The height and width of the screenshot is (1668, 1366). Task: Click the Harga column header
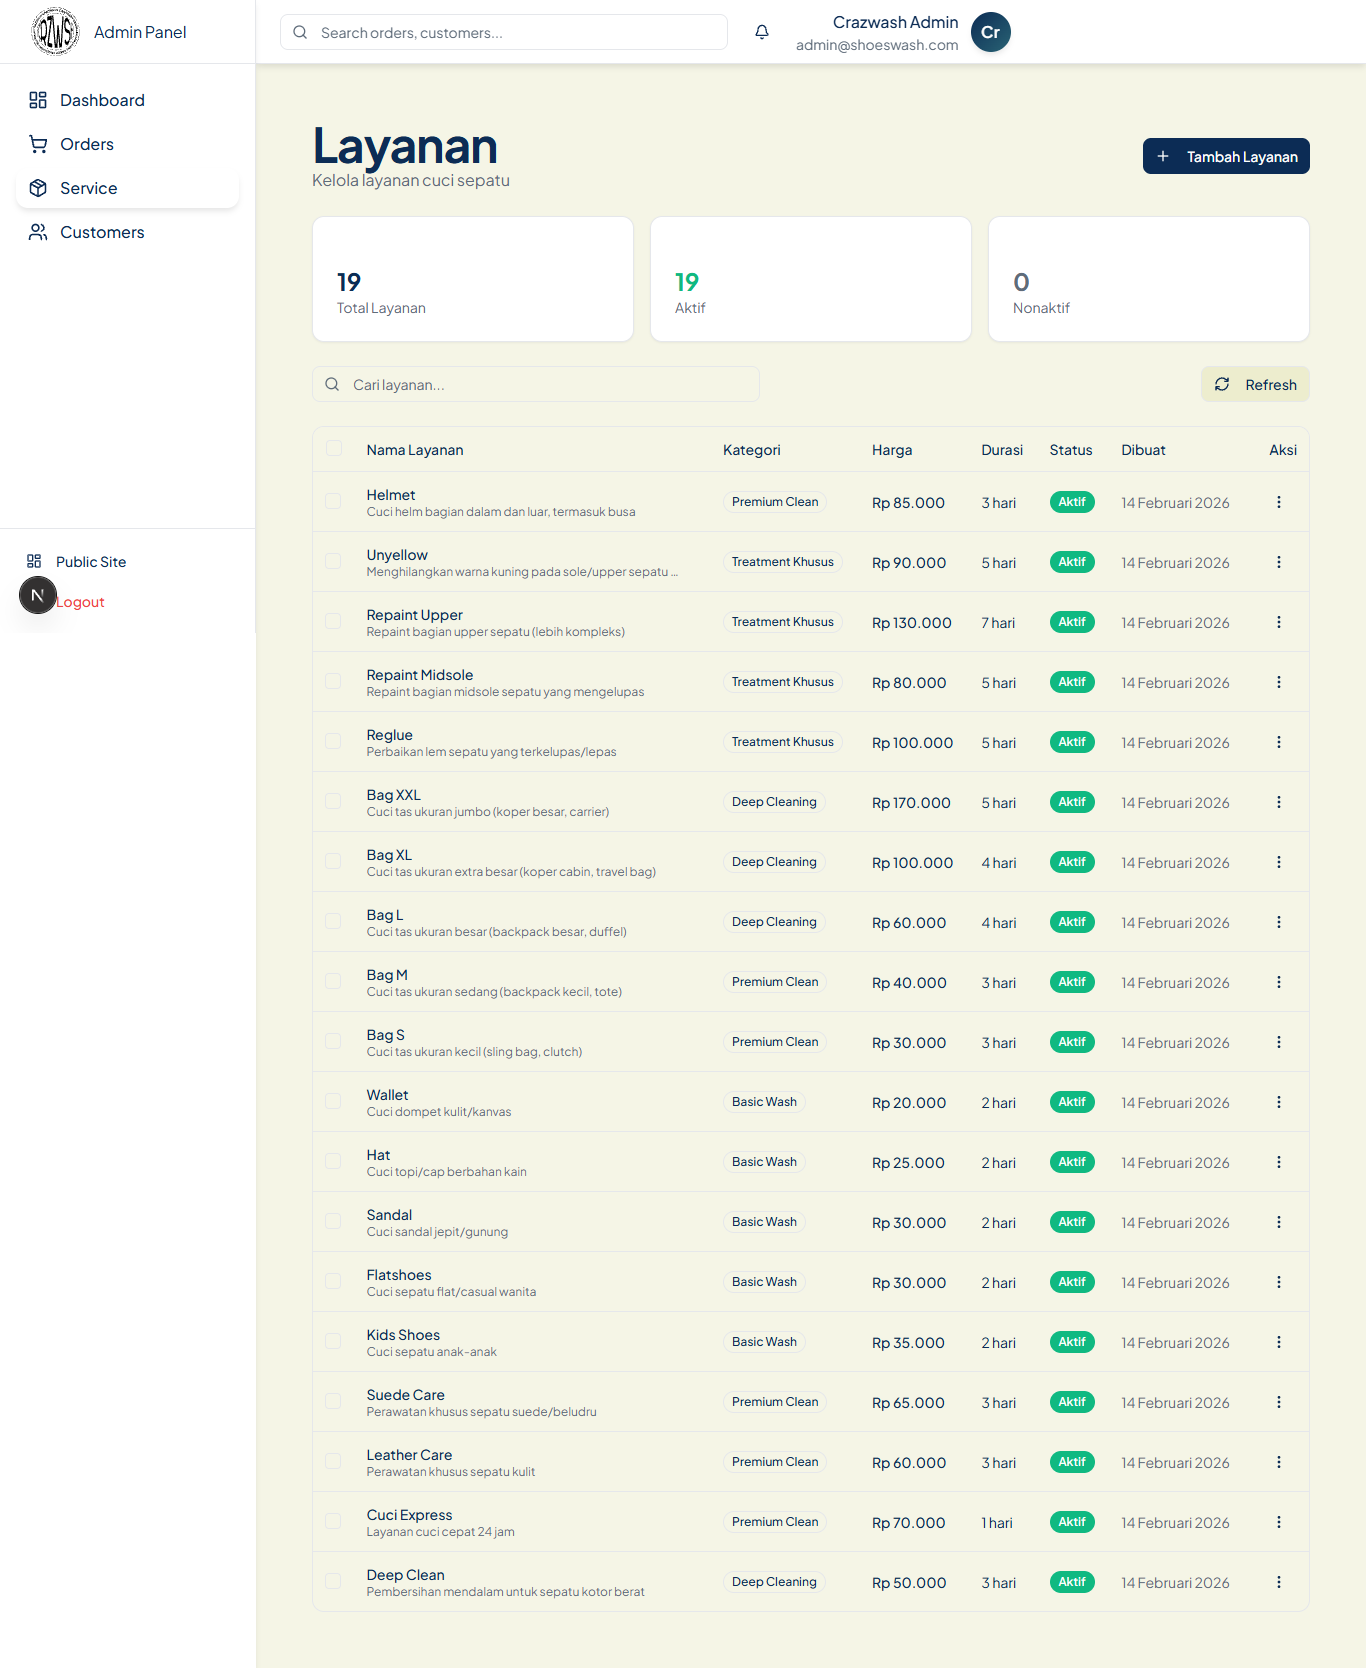pyautogui.click(x=892, y=450)
